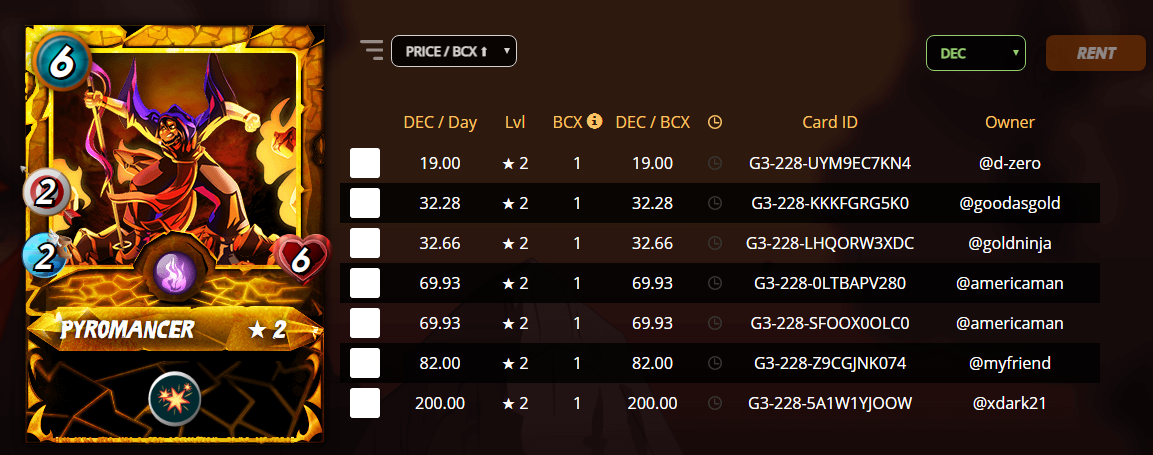1153x455 pixels.
Task: Open the DEC currency dropdown
Action: pyautogui.click(x=976, y=53)
